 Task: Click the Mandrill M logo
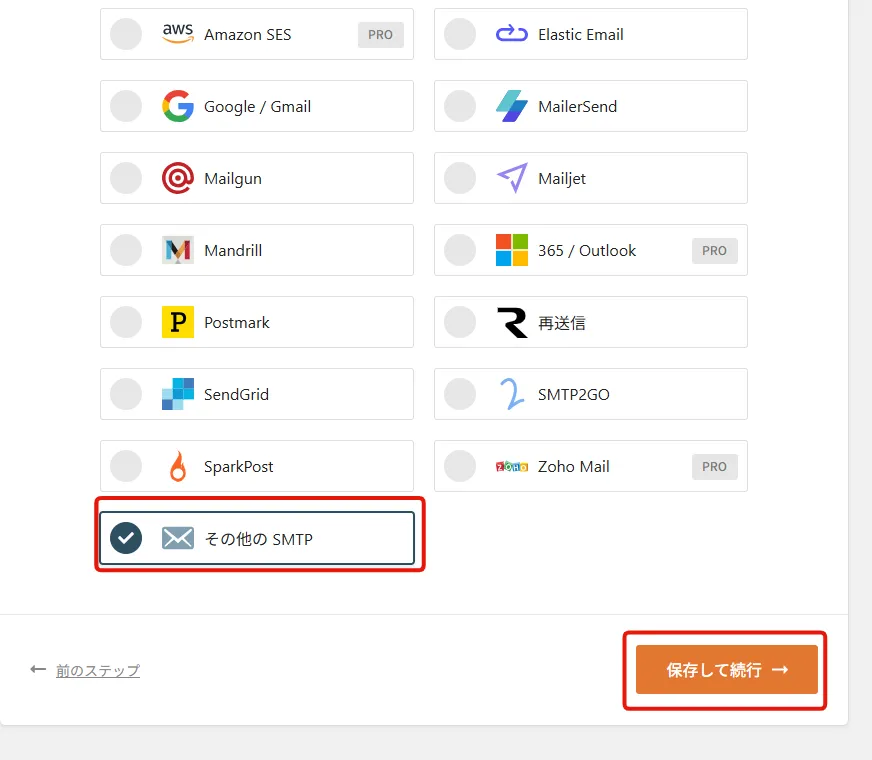tap(178, 250)
